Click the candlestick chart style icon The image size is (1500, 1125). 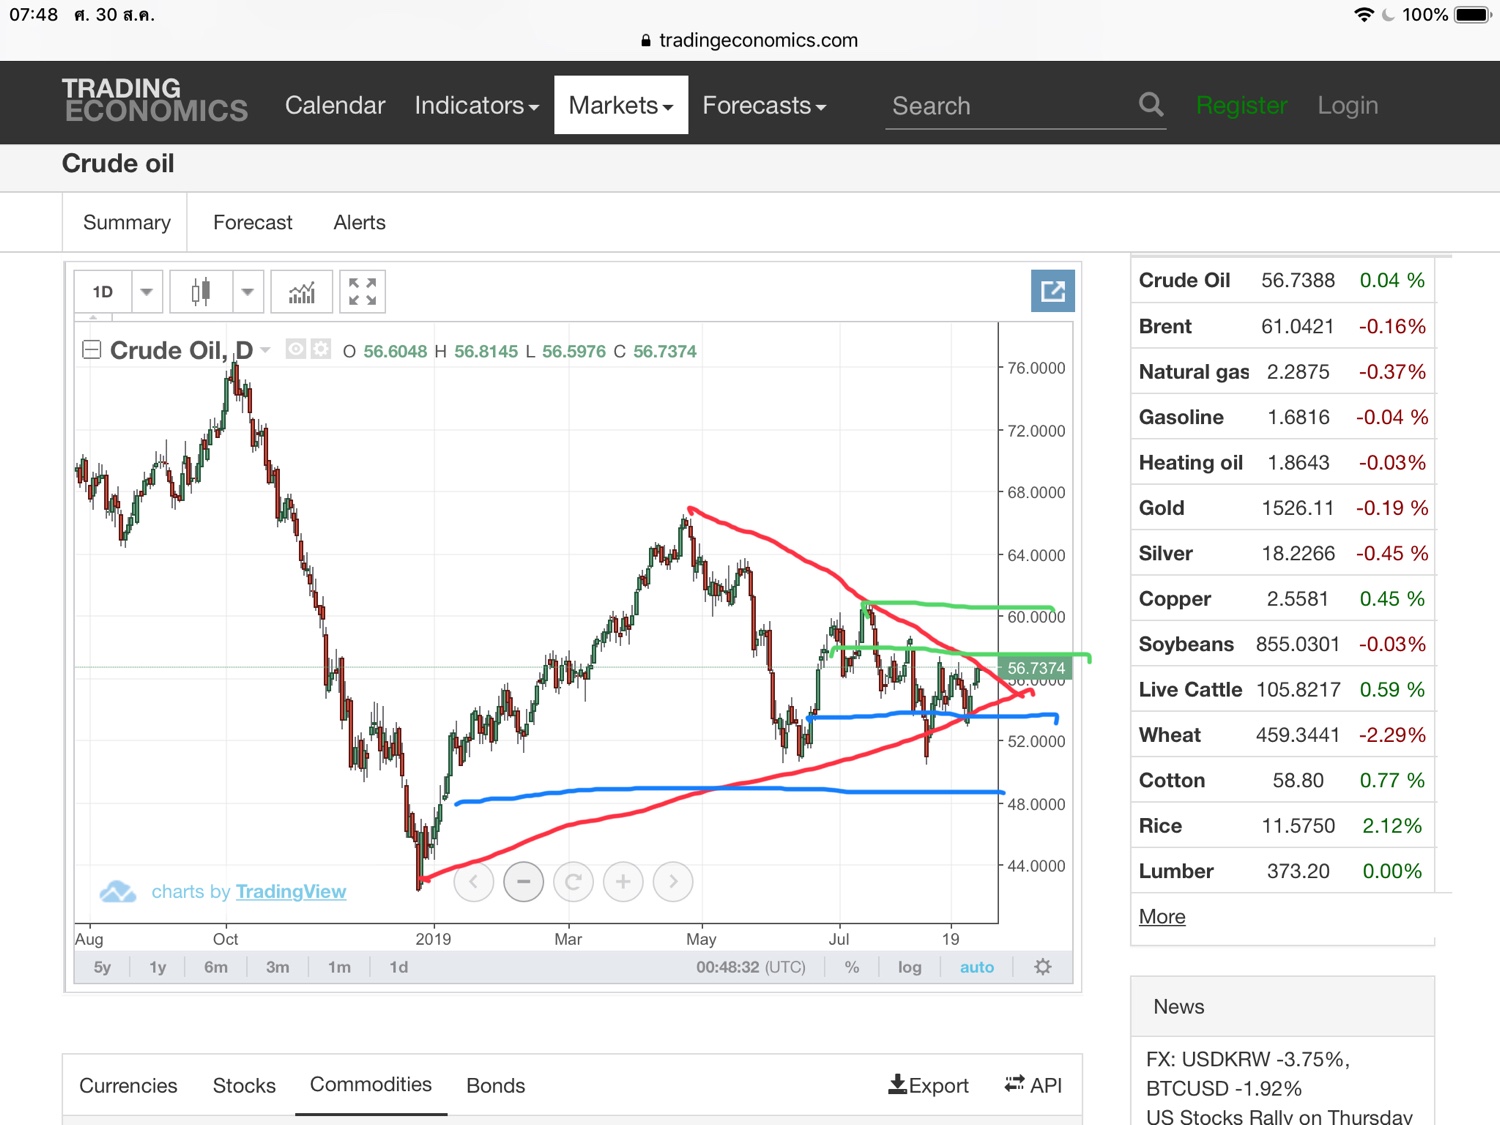(201, 292)
